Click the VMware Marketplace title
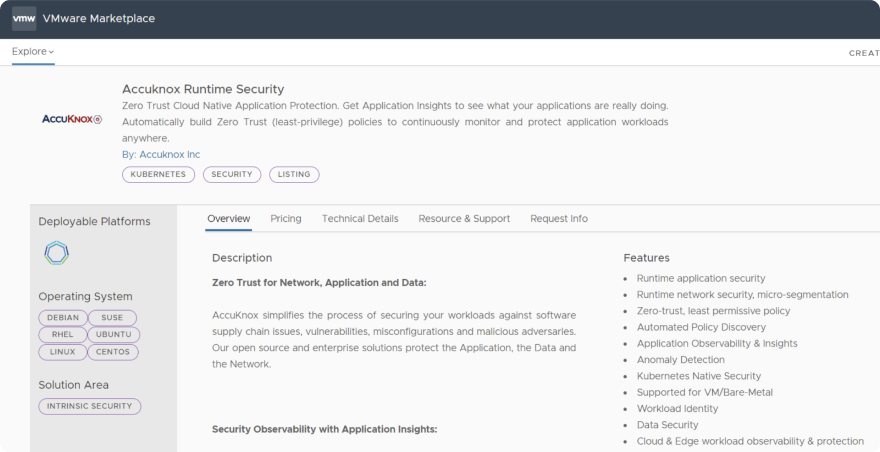Screen dimensions: 880x452 99,19
